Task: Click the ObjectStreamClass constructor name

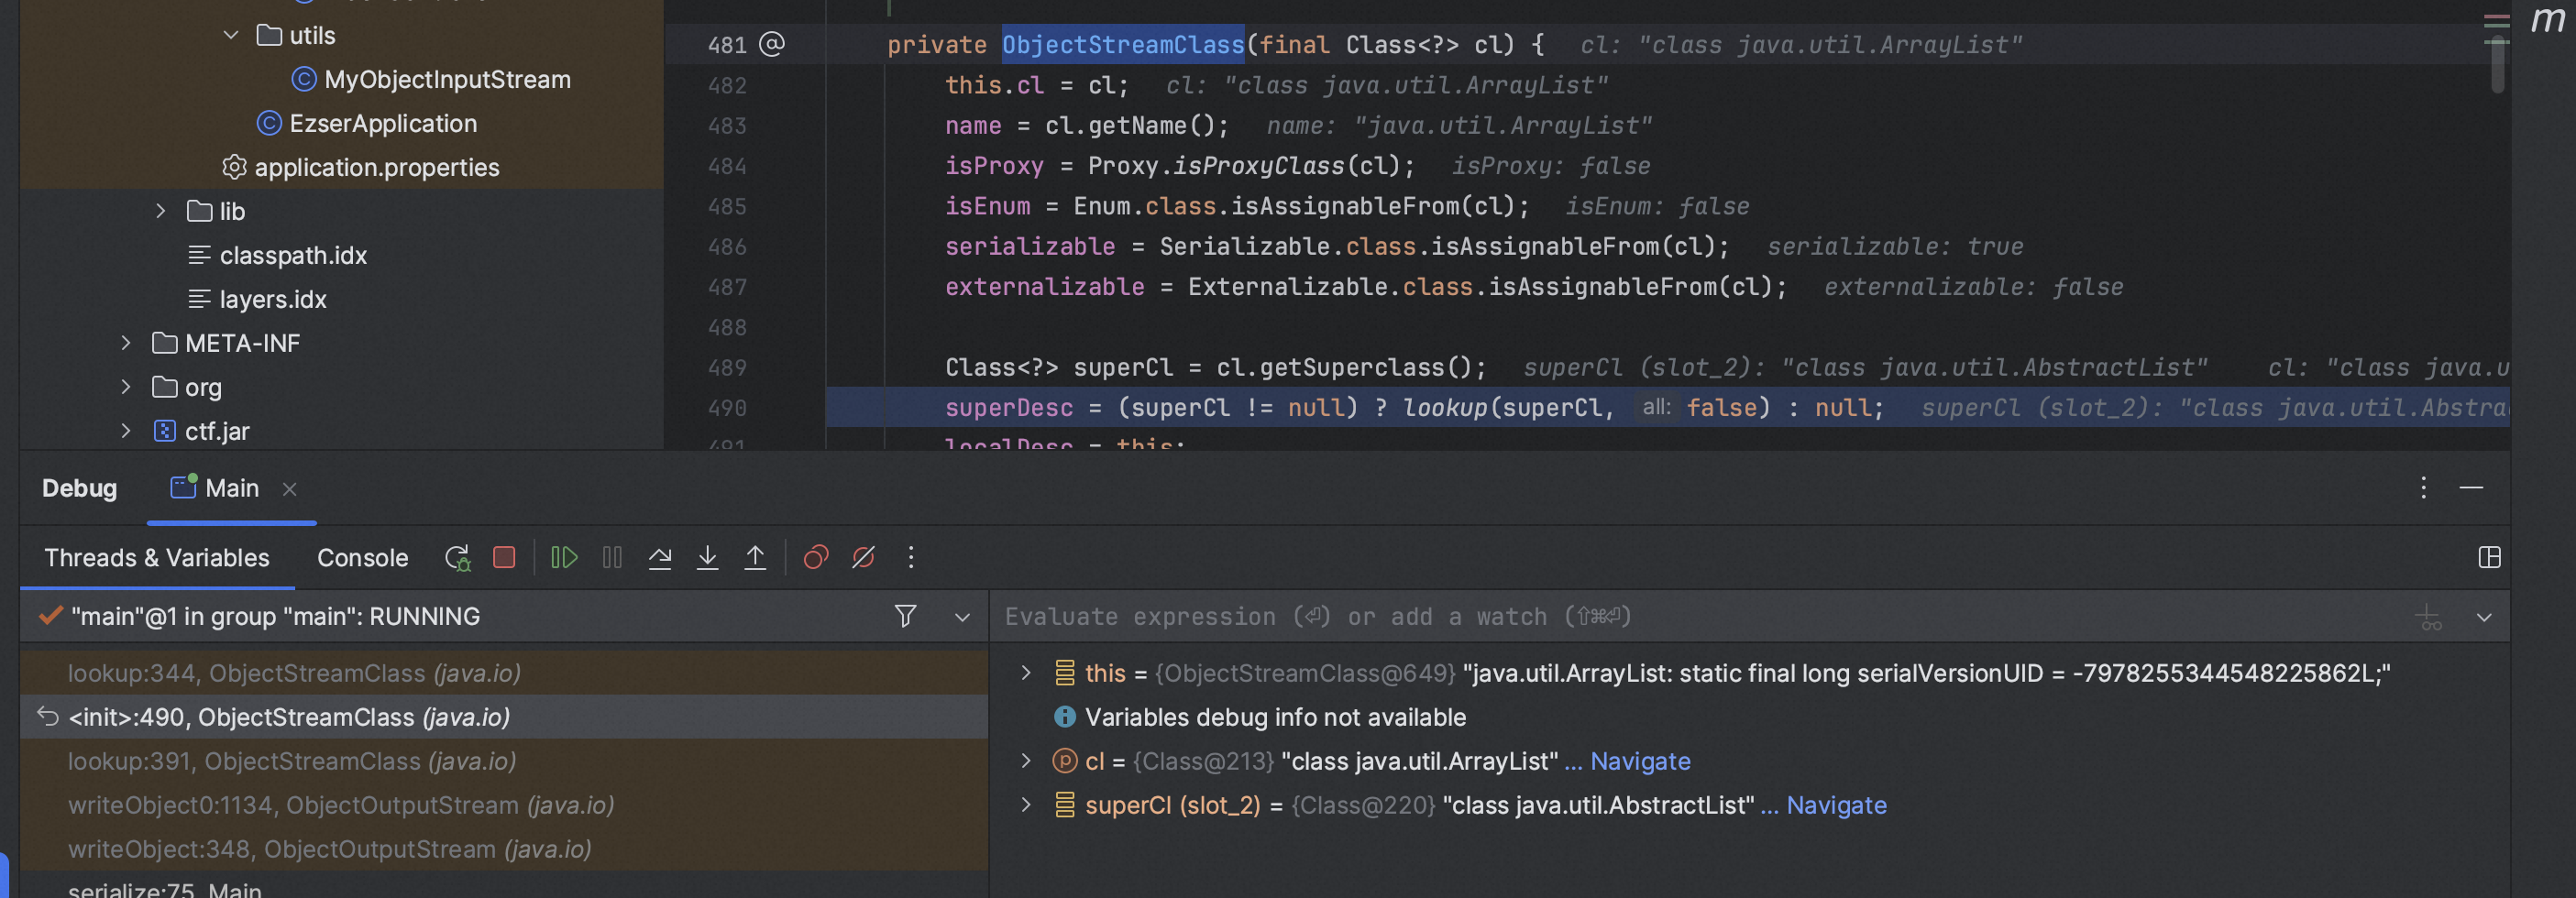Action: pyautogui.click(x=1123, y=45)
